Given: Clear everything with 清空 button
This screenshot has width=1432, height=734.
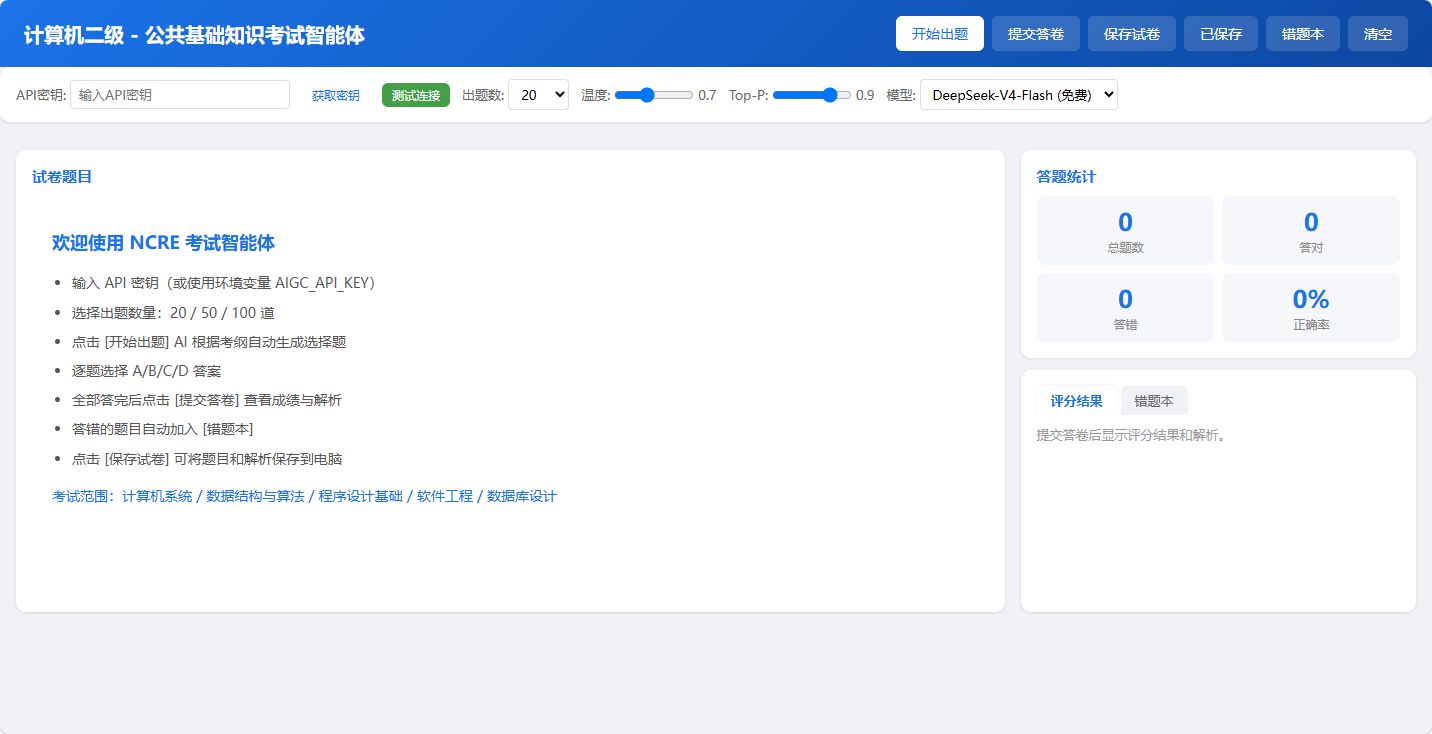Looking at the screenshot, I should coord(1378,34).
